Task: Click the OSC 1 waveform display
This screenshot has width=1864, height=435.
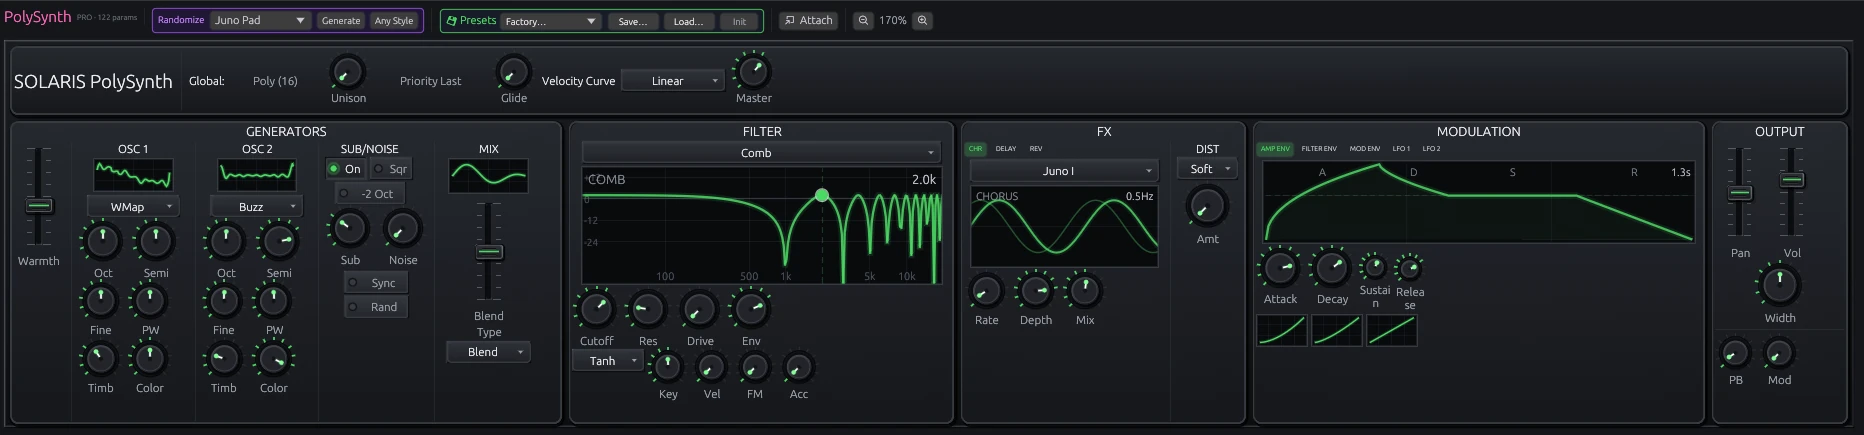Action: (x=133, y=175)
